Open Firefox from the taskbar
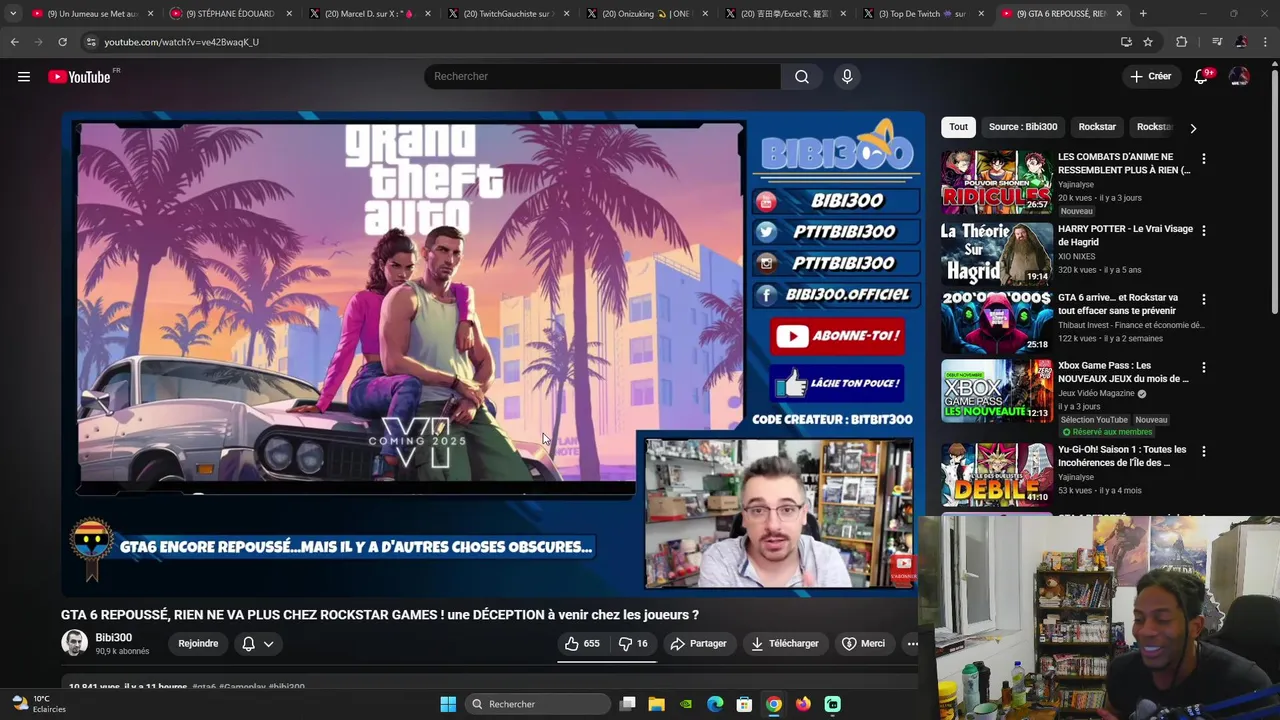 [803, 704]
